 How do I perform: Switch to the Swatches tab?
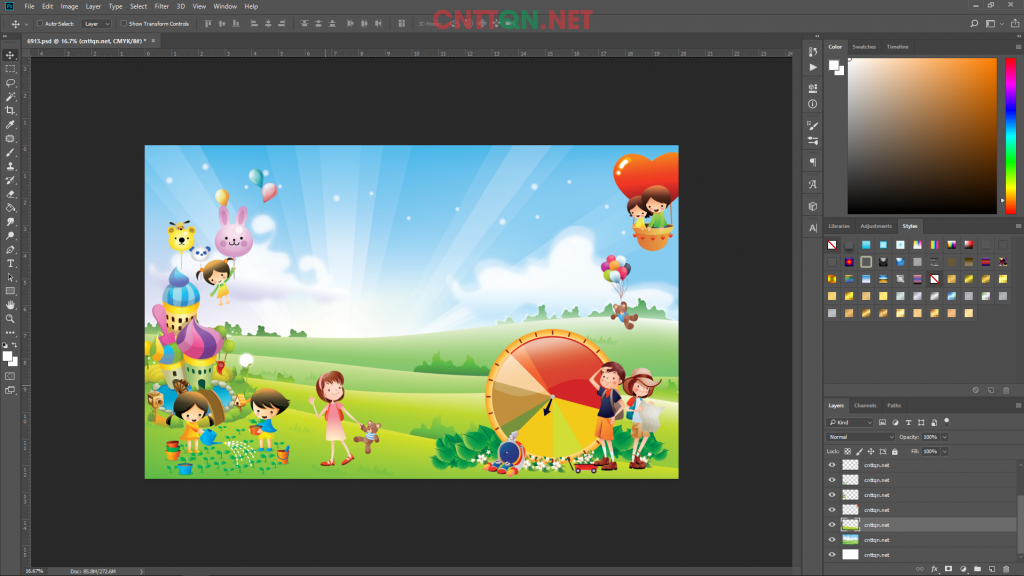pos(863,47)
